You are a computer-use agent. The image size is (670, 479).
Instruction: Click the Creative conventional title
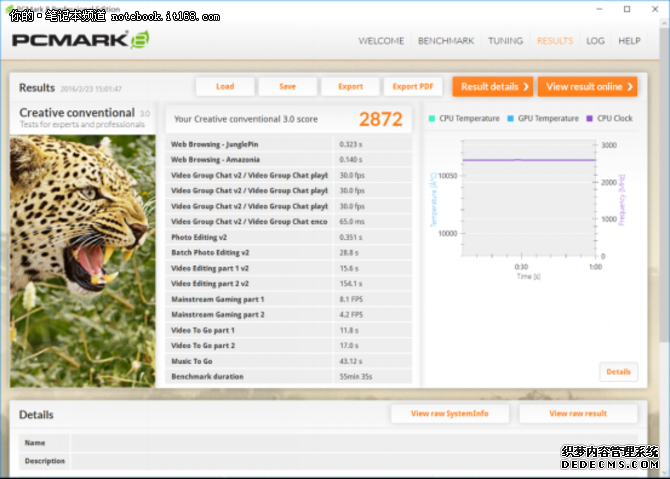[x=77, y=113]
